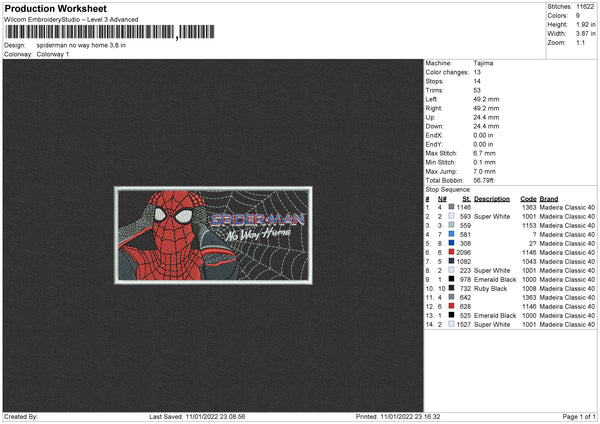The width and height of the screenshot is (600, 424).
Task: Click the 'Code' column header
Action: (x=528, y=199)
